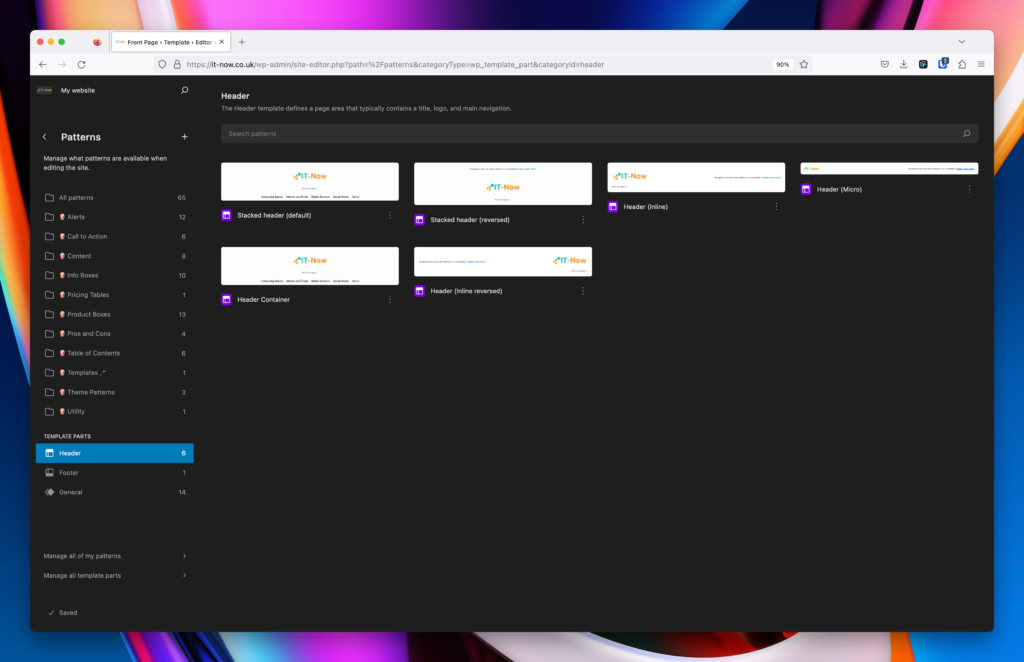Screen dimensions: 1024x662
Task: Reload the page in Firefox
Action: [x=82, y=65]
